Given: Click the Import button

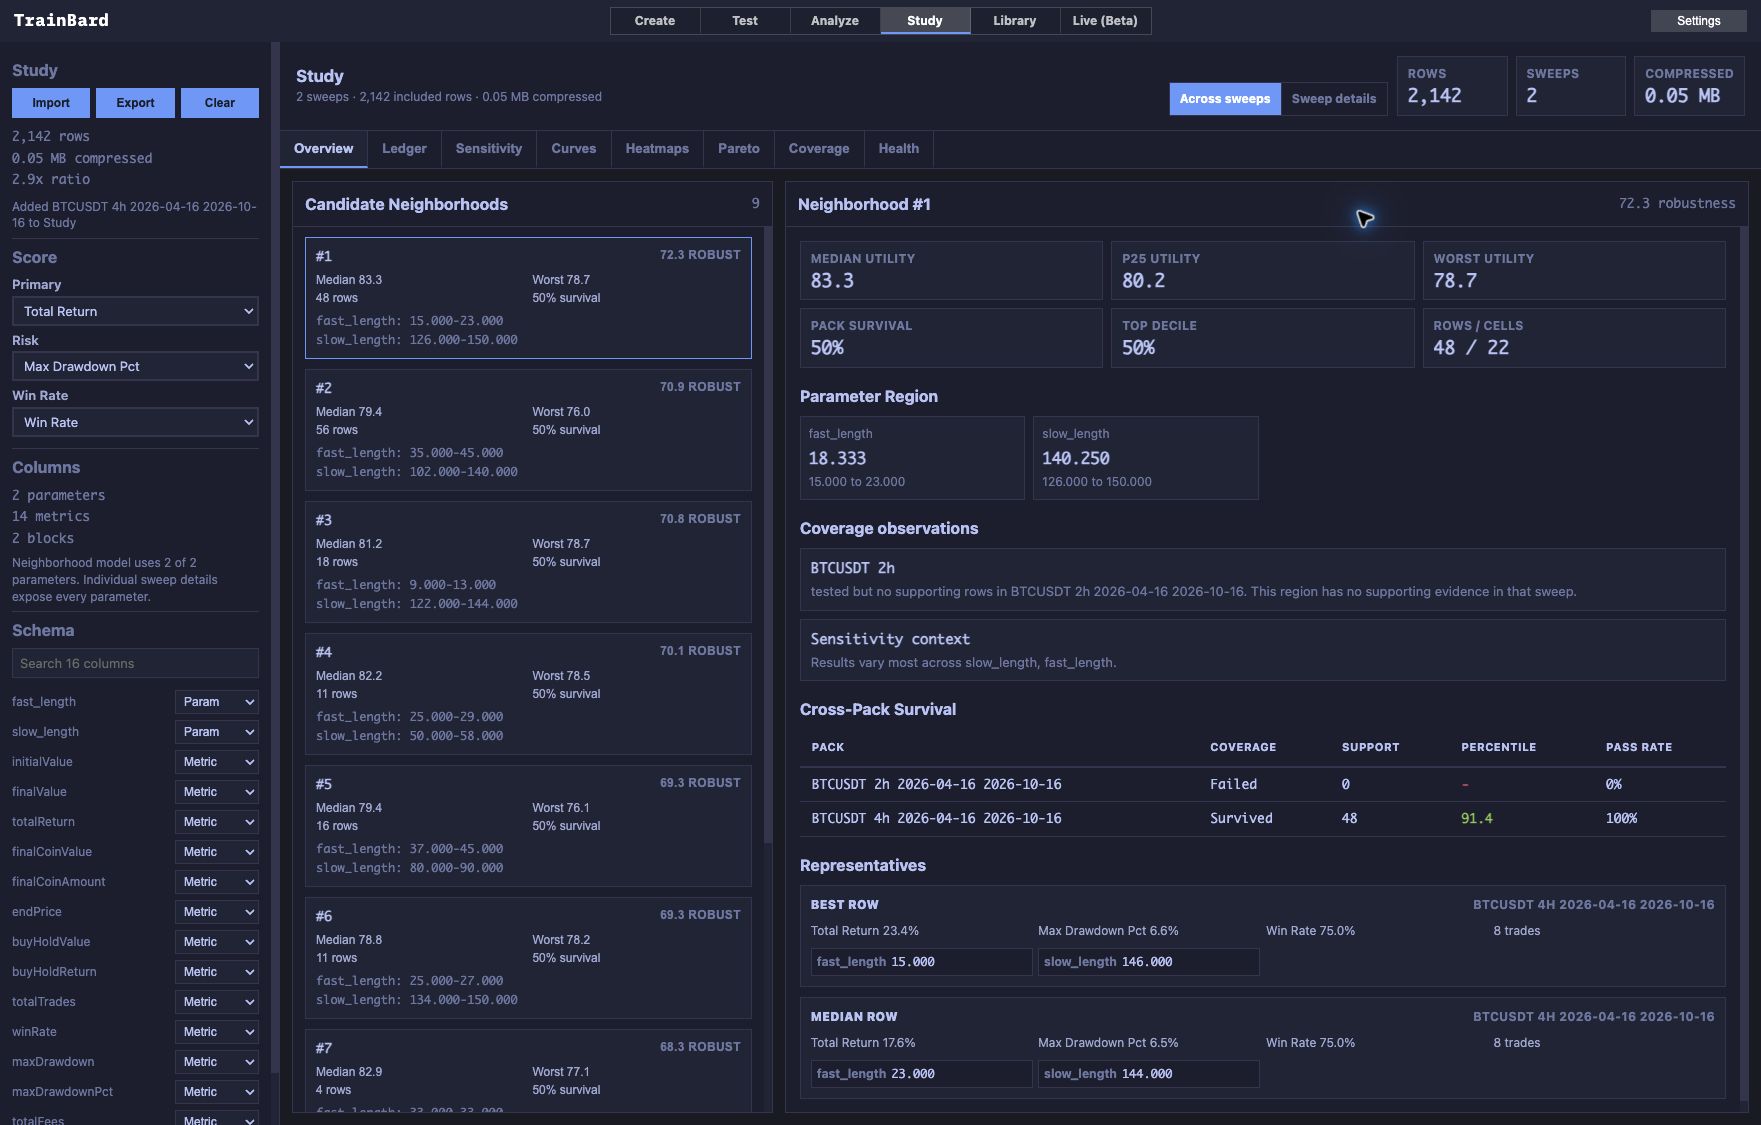Looking at the screenshot, I should (x=51, y=103).
